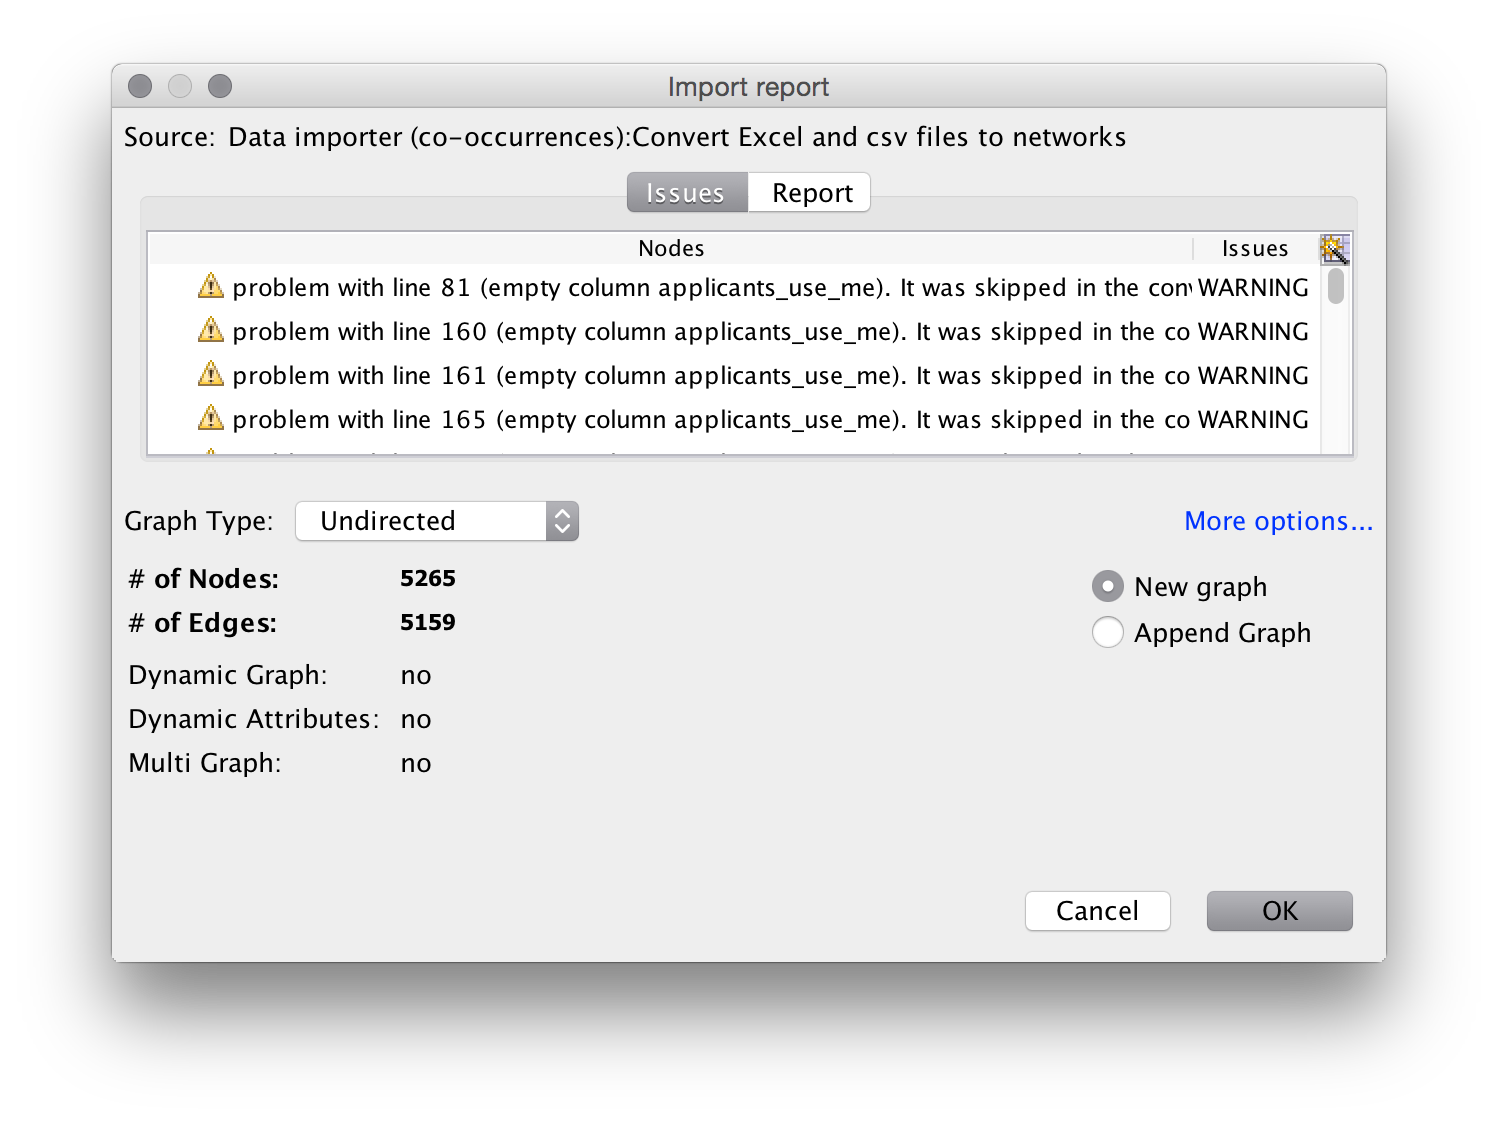Image resolution: width=1498 pixels, height=1122 pixels.
Task: Select the problem with line 161 row text
Action: (711, 376)
